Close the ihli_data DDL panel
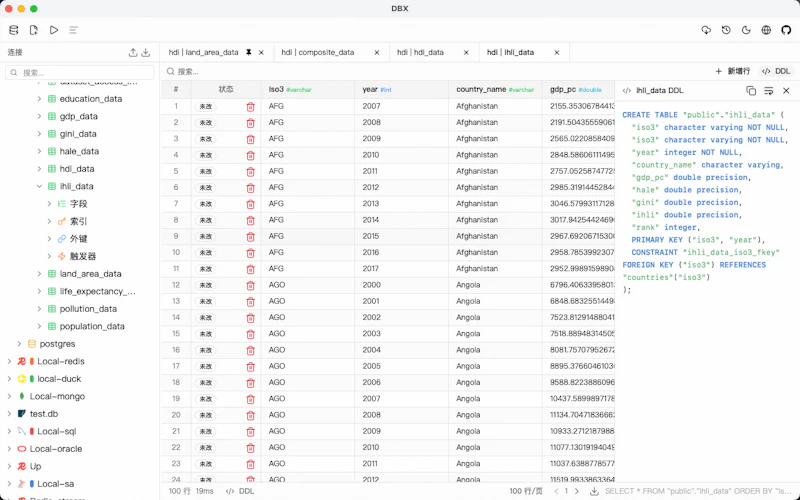This screenshot has height=500, width=800. pos(786,90)
